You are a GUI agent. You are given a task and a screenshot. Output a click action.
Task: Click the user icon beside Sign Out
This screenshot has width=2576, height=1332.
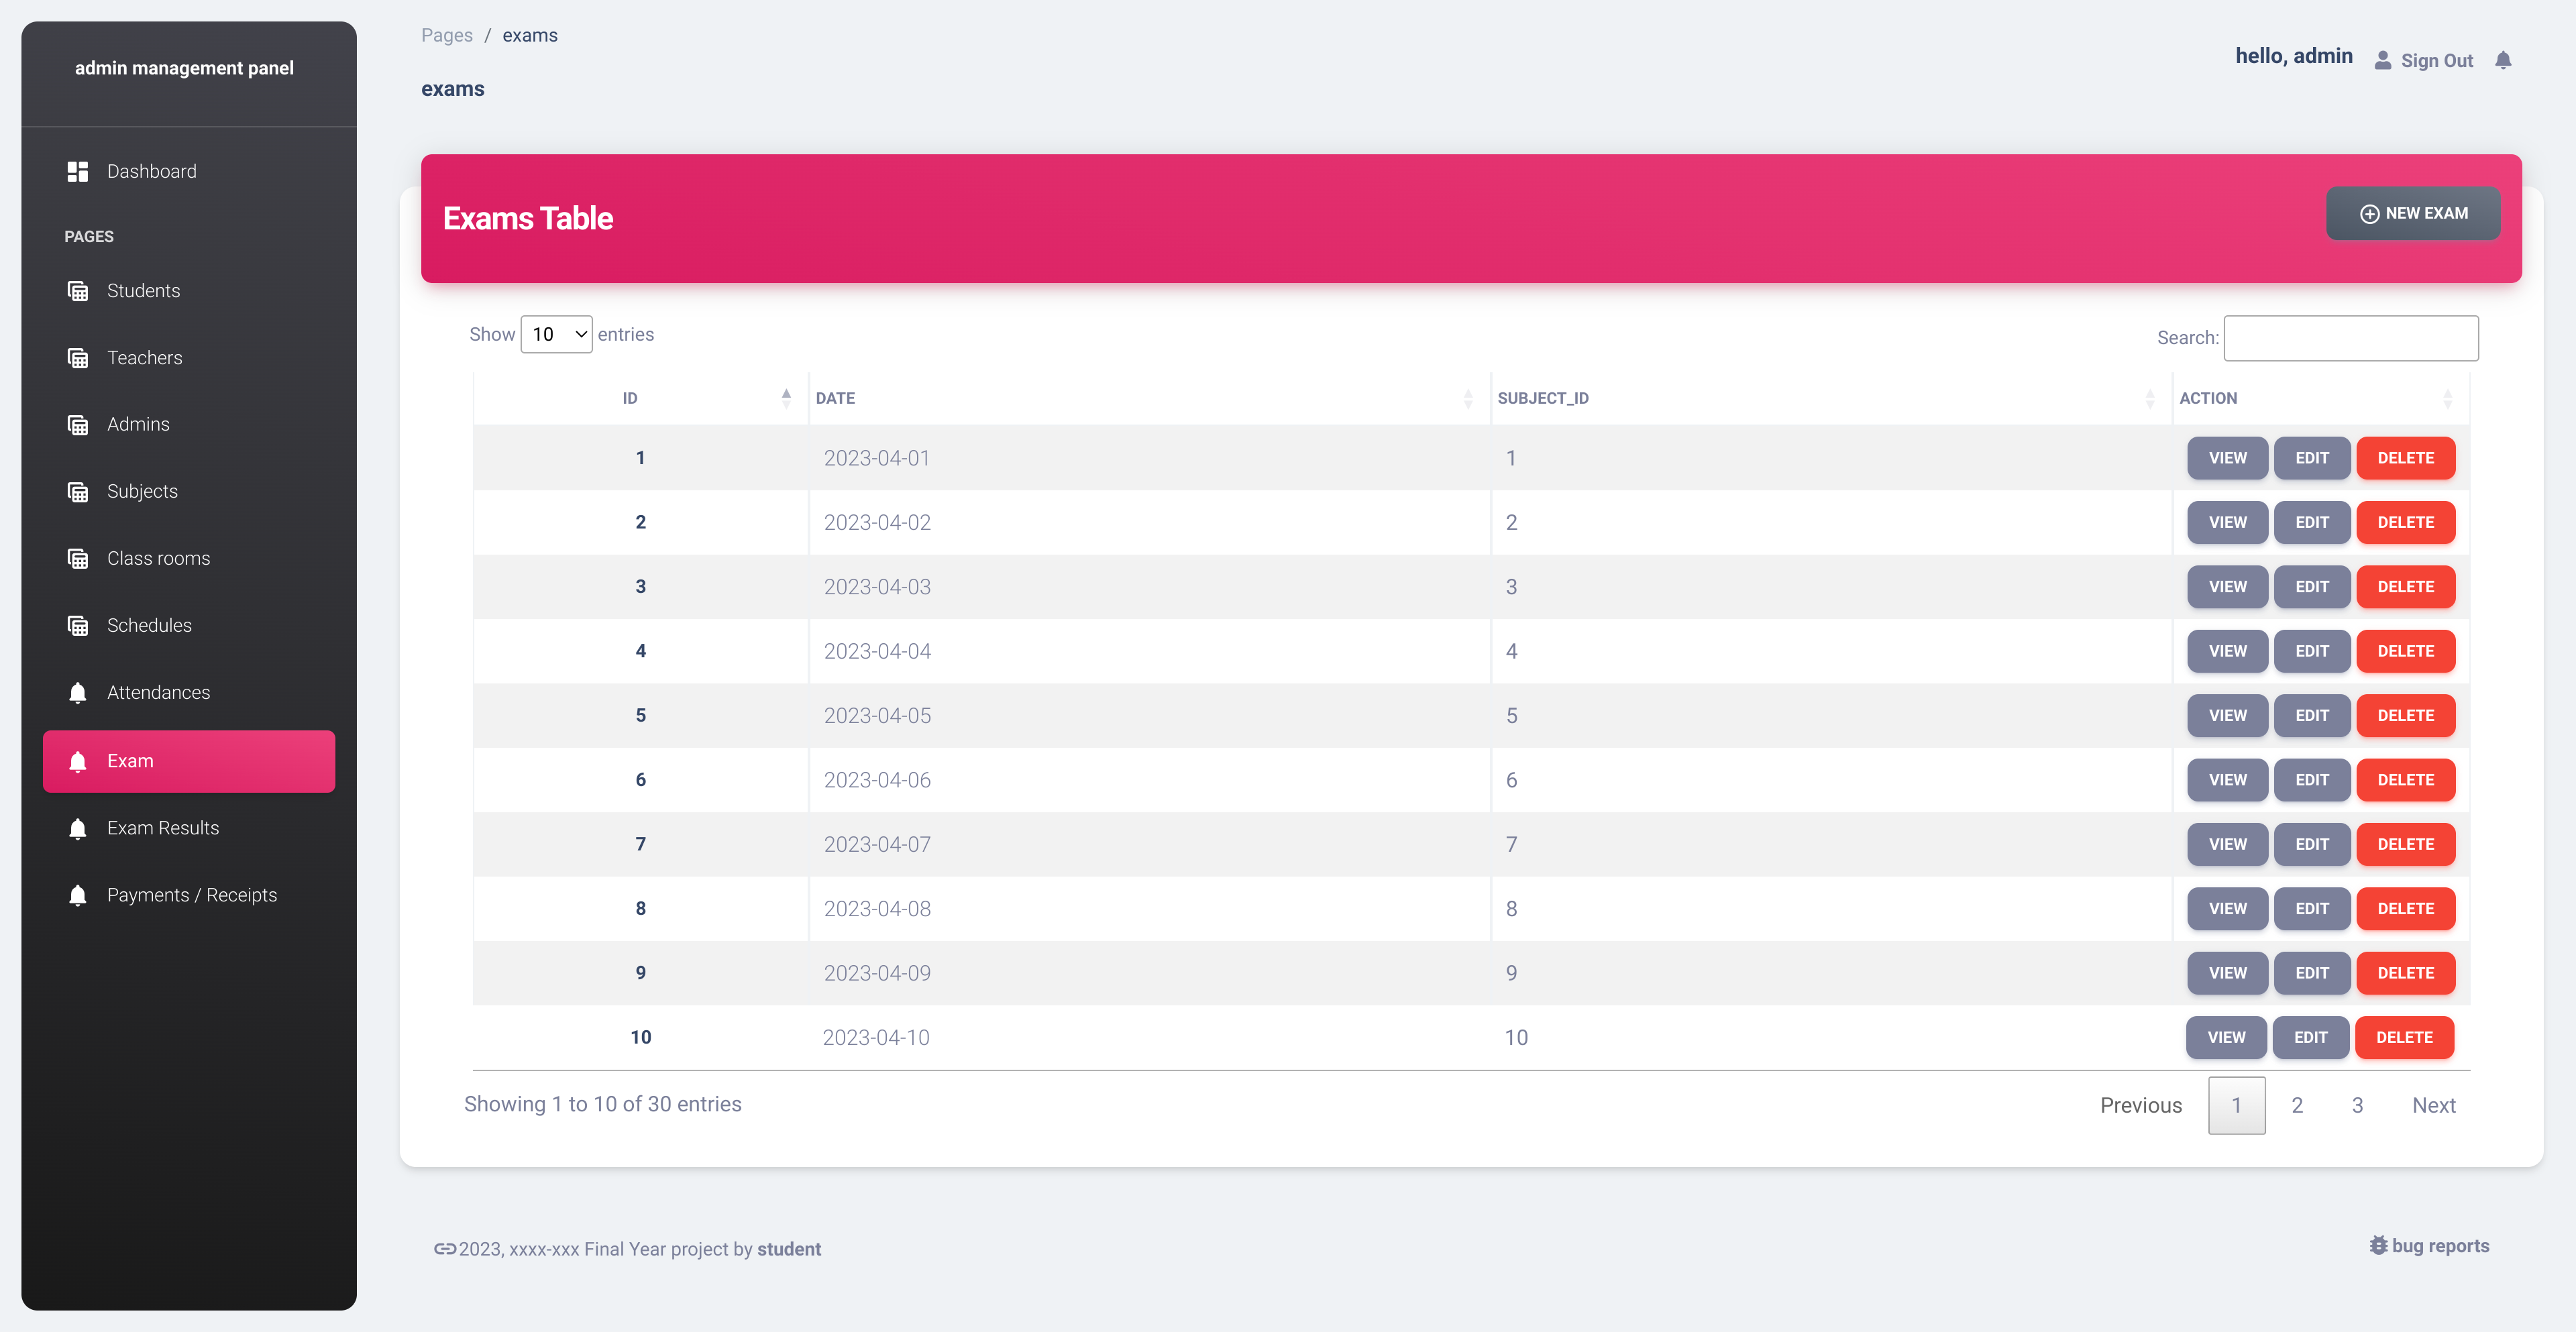(2383, 60)
